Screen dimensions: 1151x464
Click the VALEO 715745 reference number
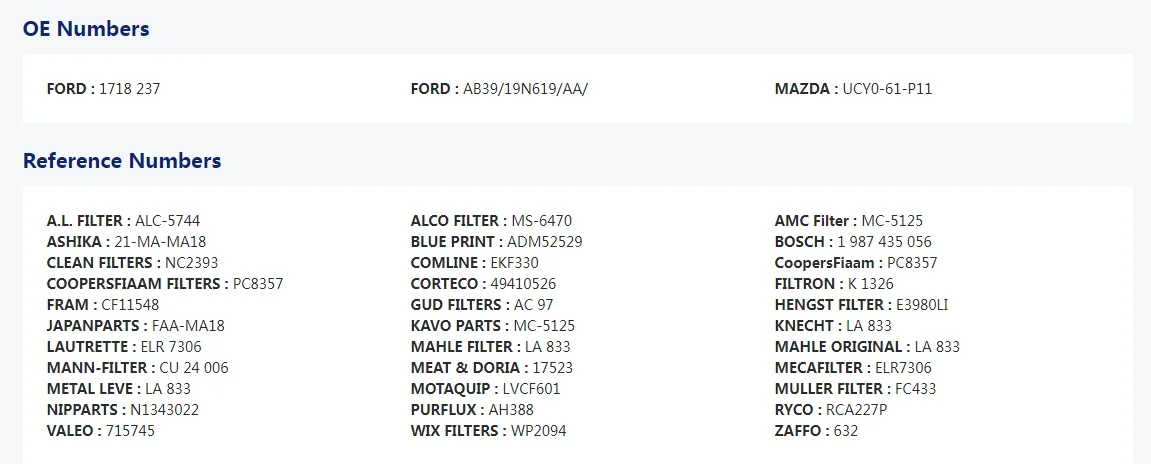[x=101, y=431]
